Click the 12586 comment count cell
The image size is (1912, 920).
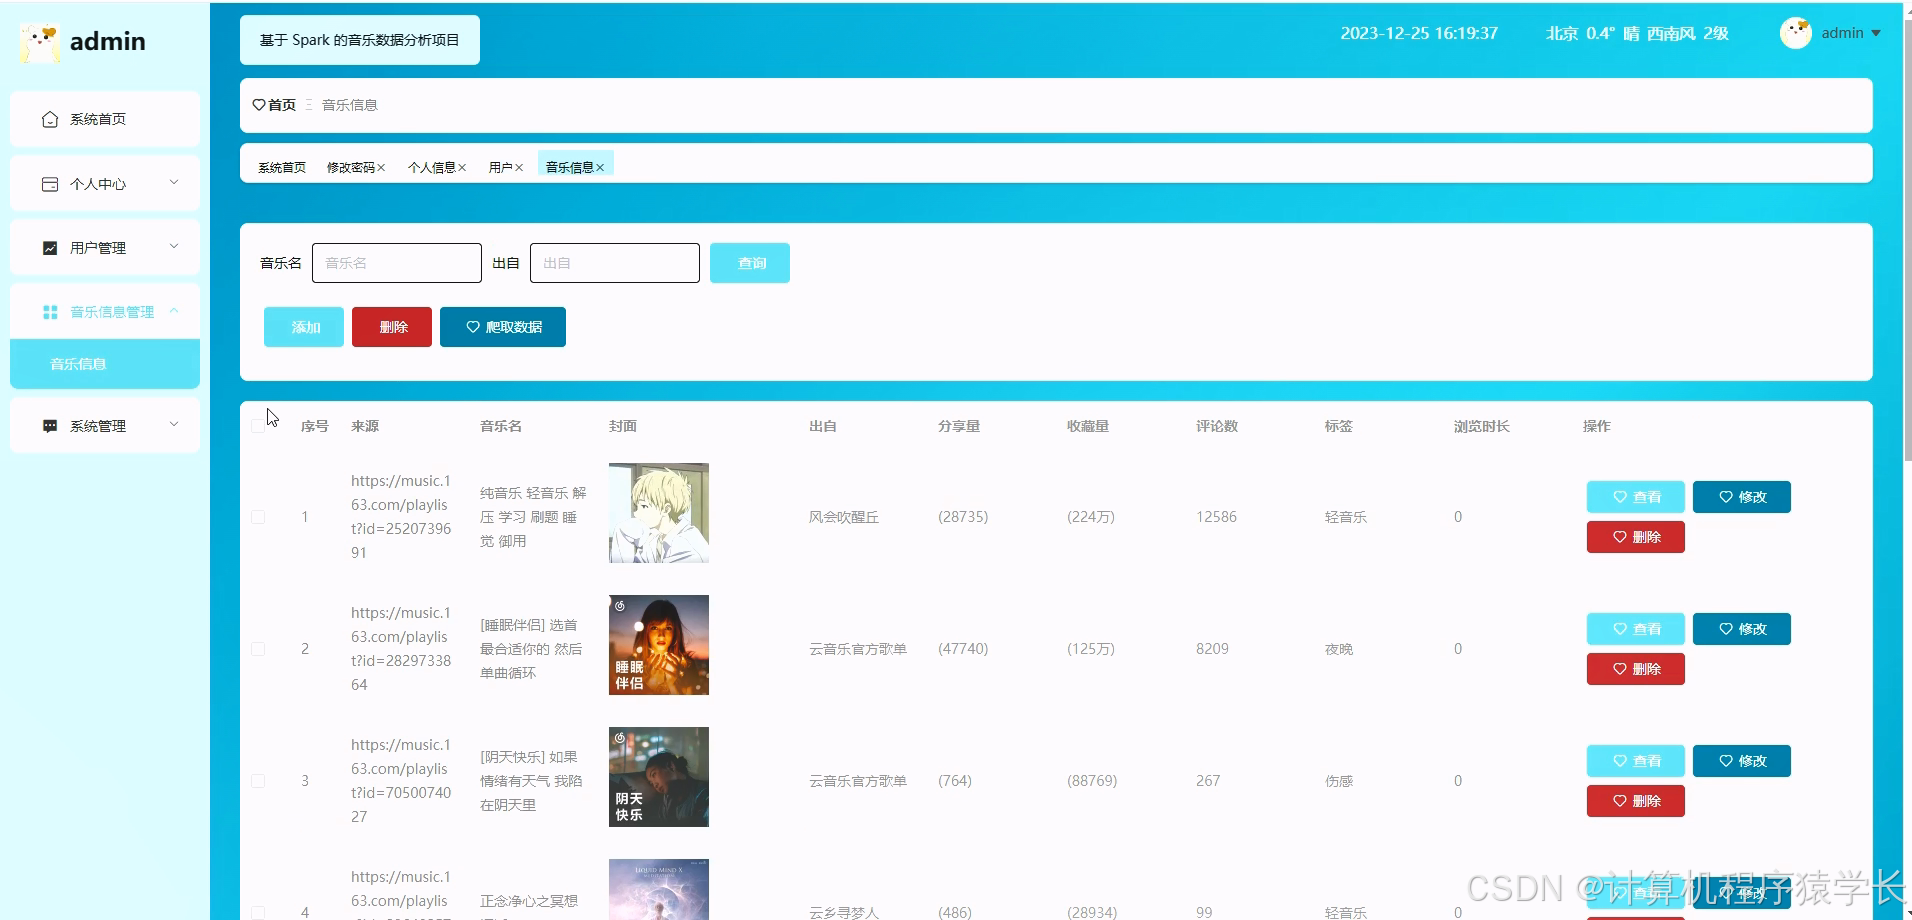tap(1216, 517)
